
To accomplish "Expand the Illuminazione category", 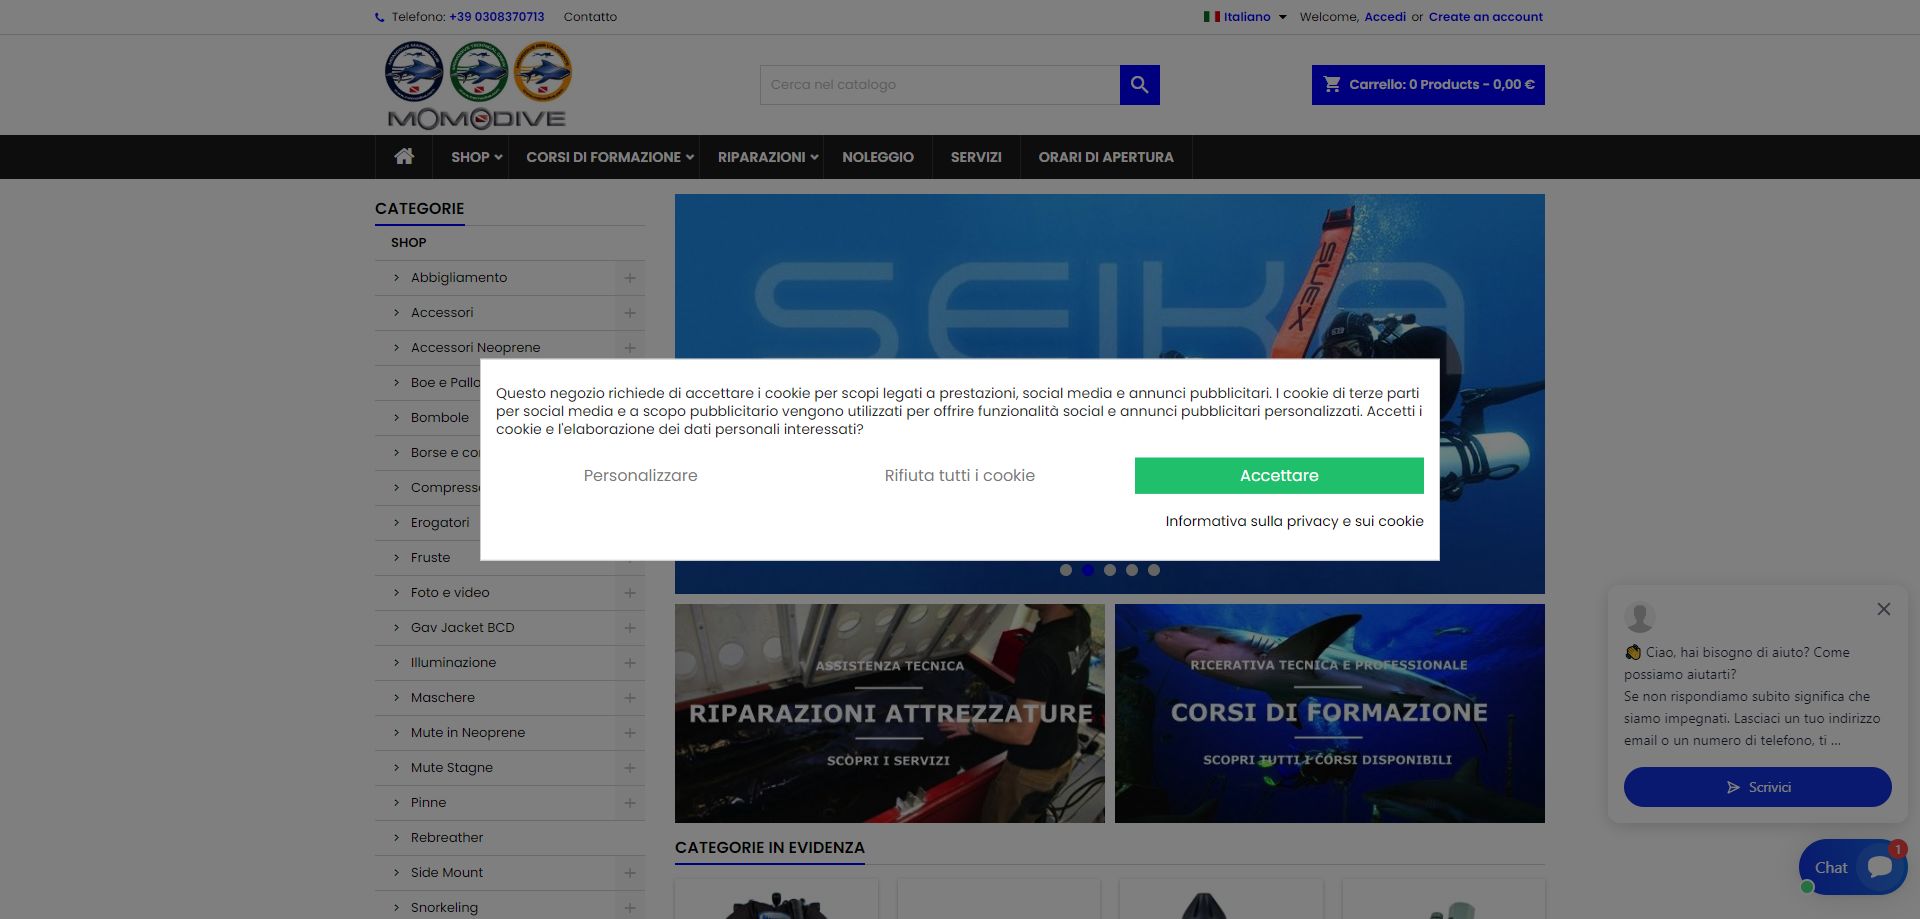I will coord(630,663).
